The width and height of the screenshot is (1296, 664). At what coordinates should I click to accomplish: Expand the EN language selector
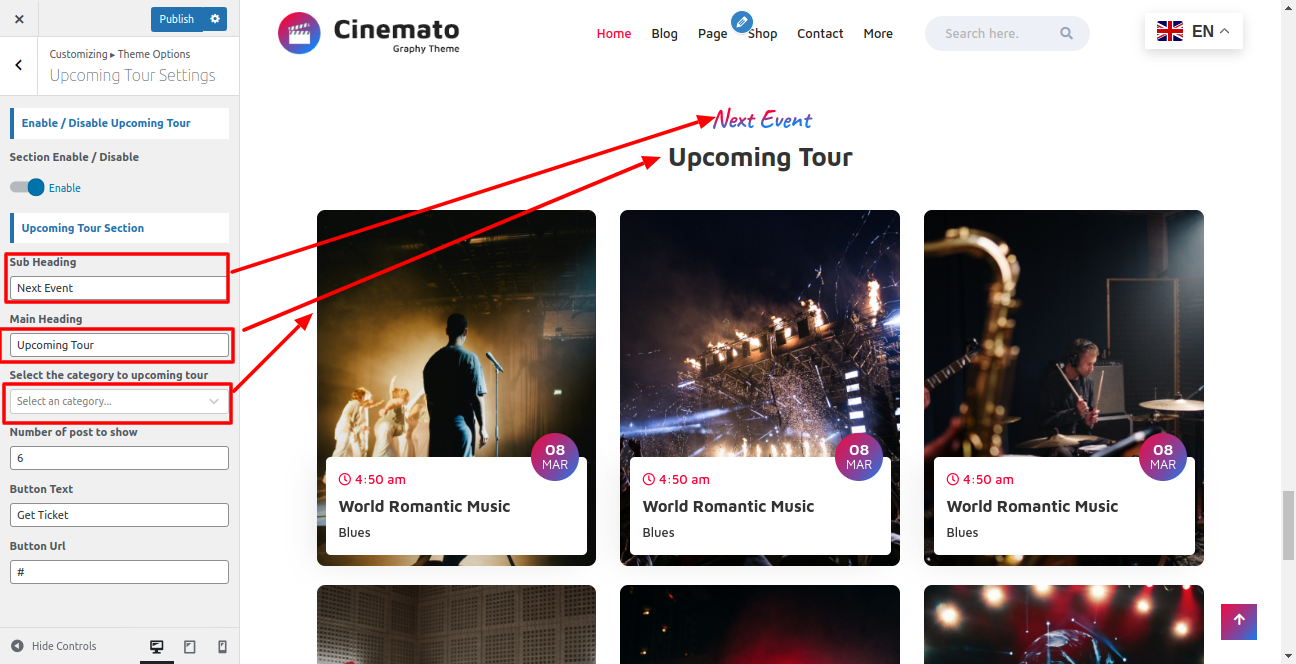[x=1193, y=31]
